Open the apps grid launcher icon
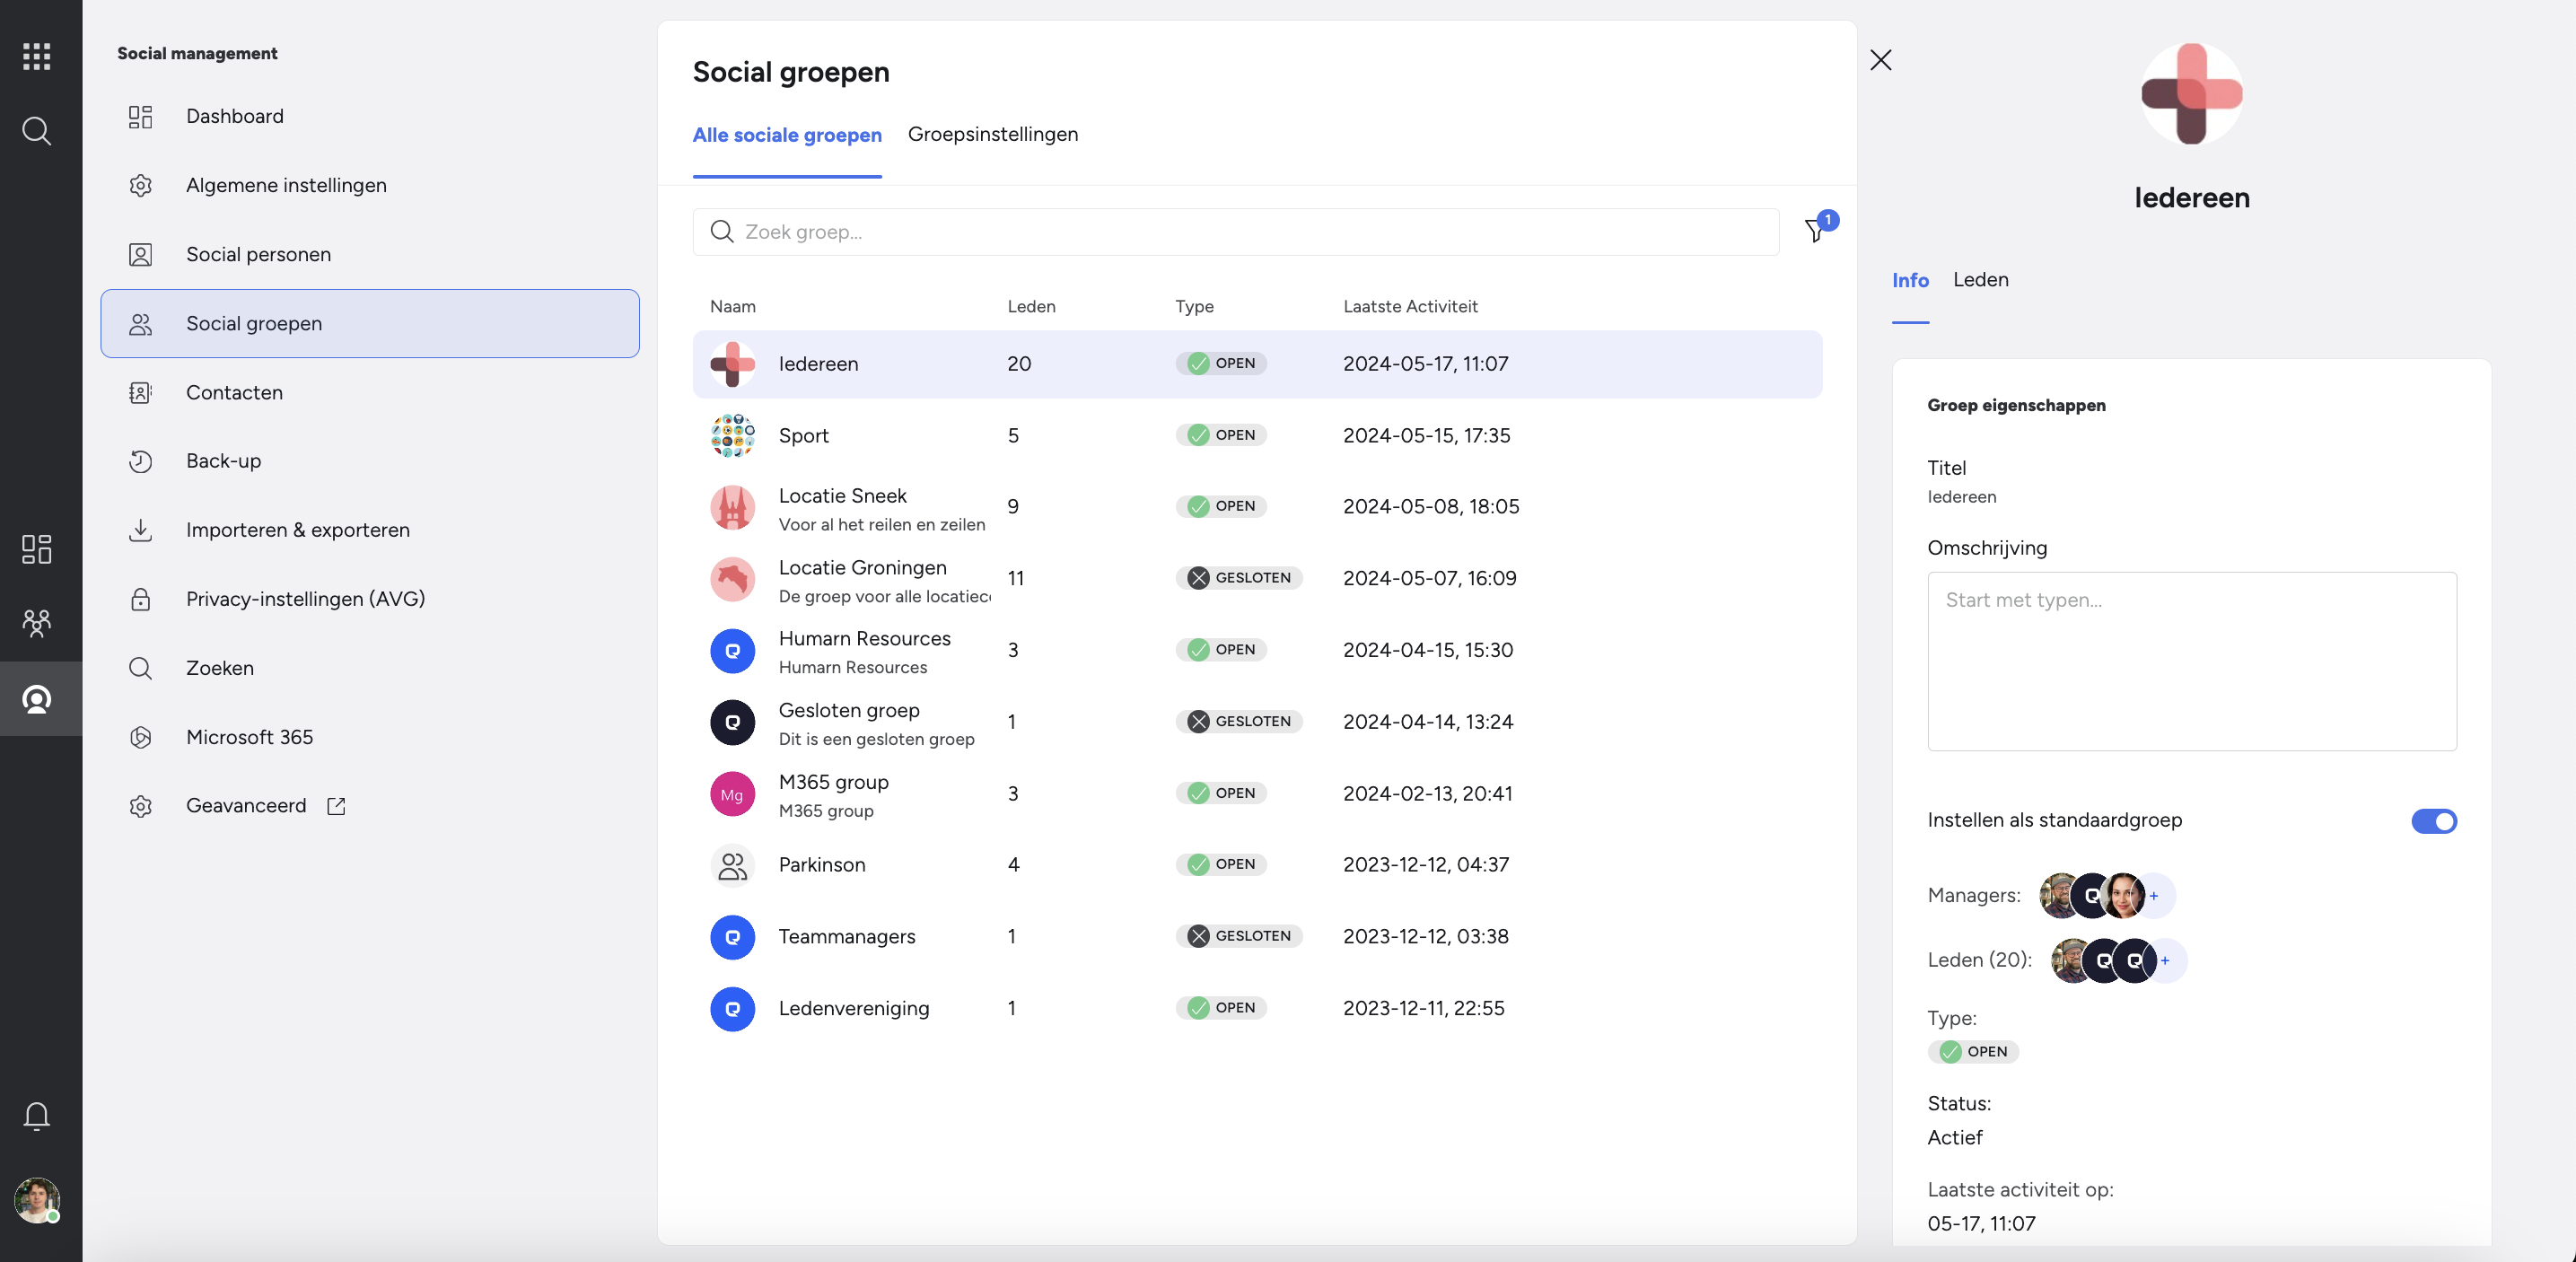This screenshot has height=1262, width=2576. pos(37,56)
